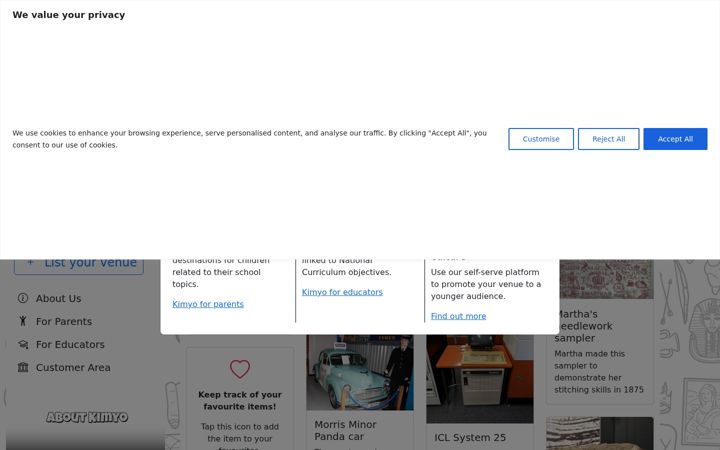Viewport: 720px width, 450px height.
Task: Open the Customise cookie settings
Action: [541, 139]
